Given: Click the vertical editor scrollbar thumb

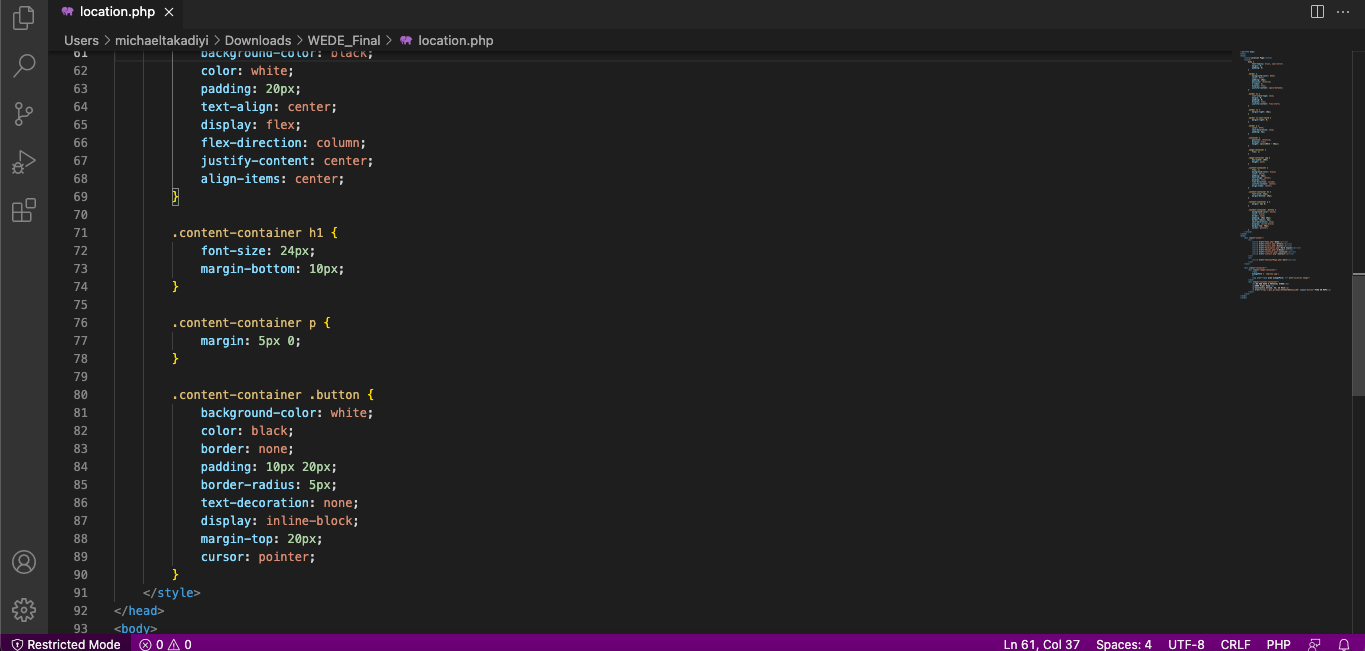Looking at the screenshot, I should [x=1358, y=335].
